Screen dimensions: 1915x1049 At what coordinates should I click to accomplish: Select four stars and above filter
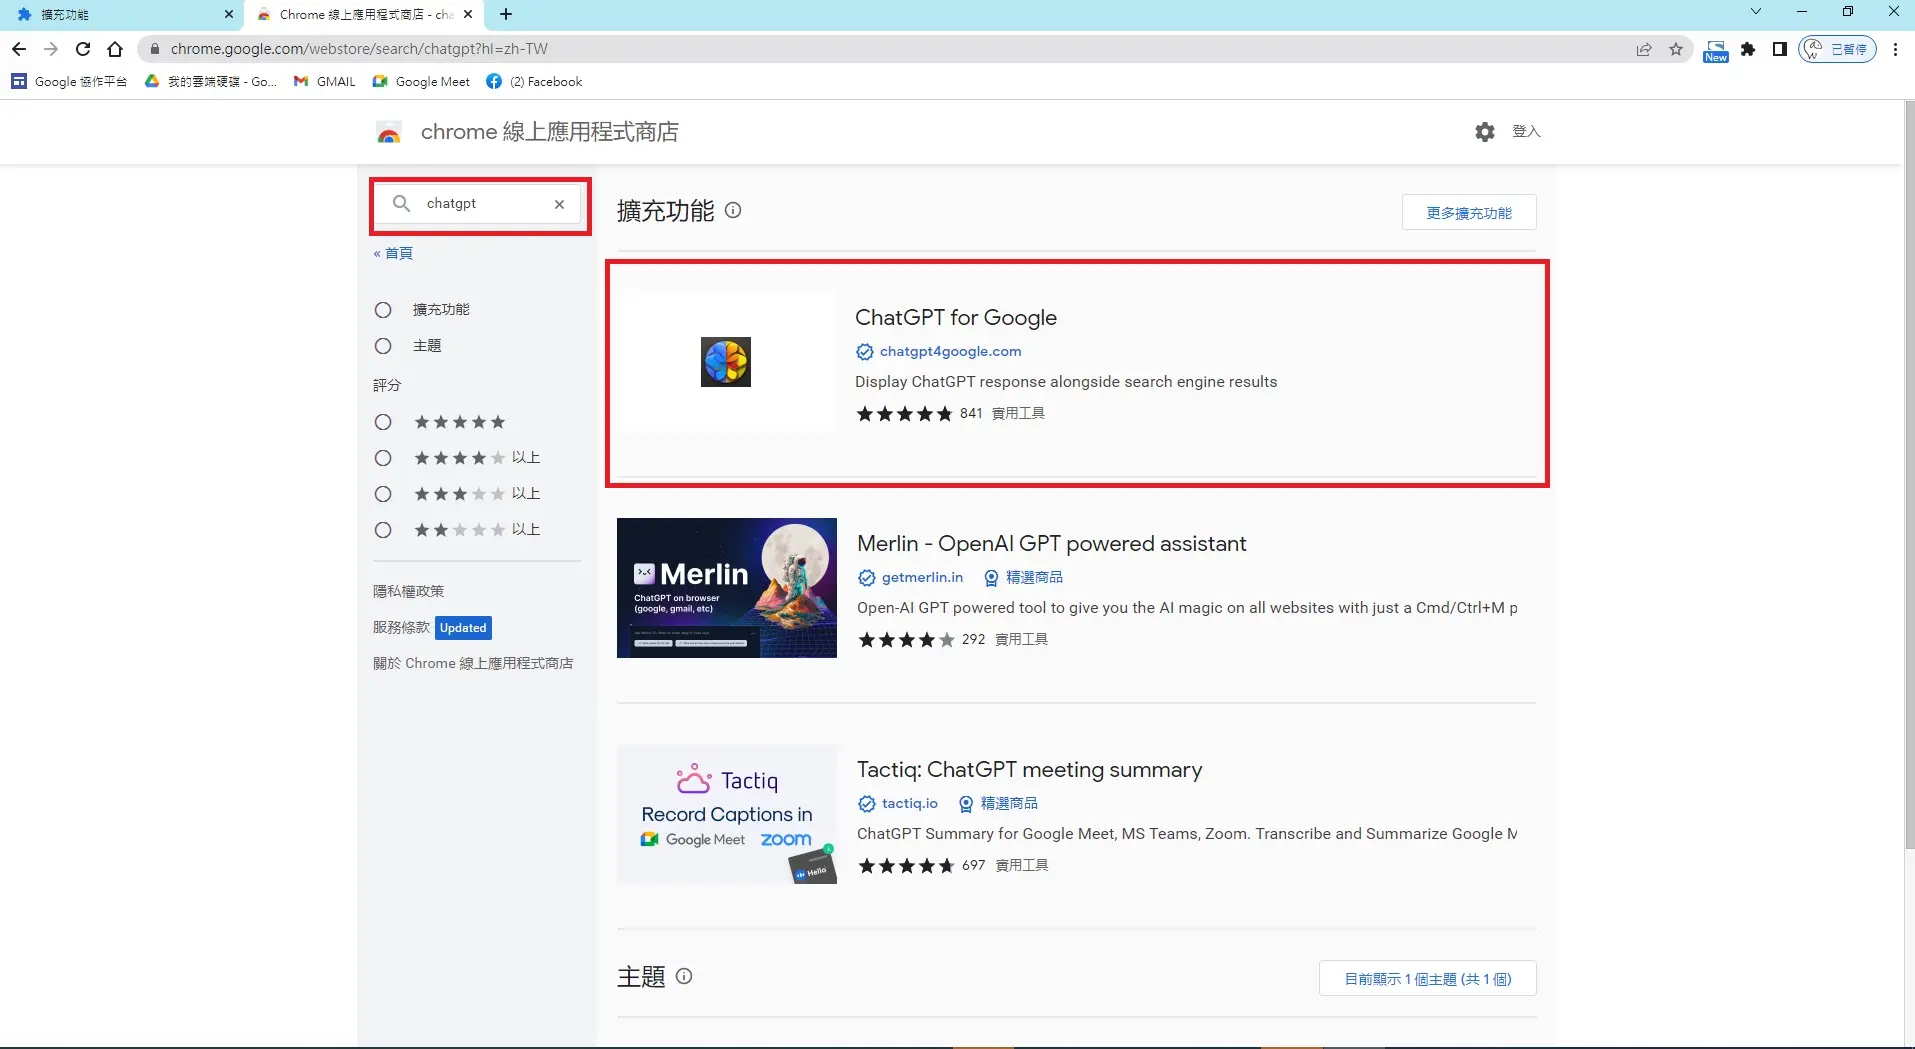[x=383, y=458]
